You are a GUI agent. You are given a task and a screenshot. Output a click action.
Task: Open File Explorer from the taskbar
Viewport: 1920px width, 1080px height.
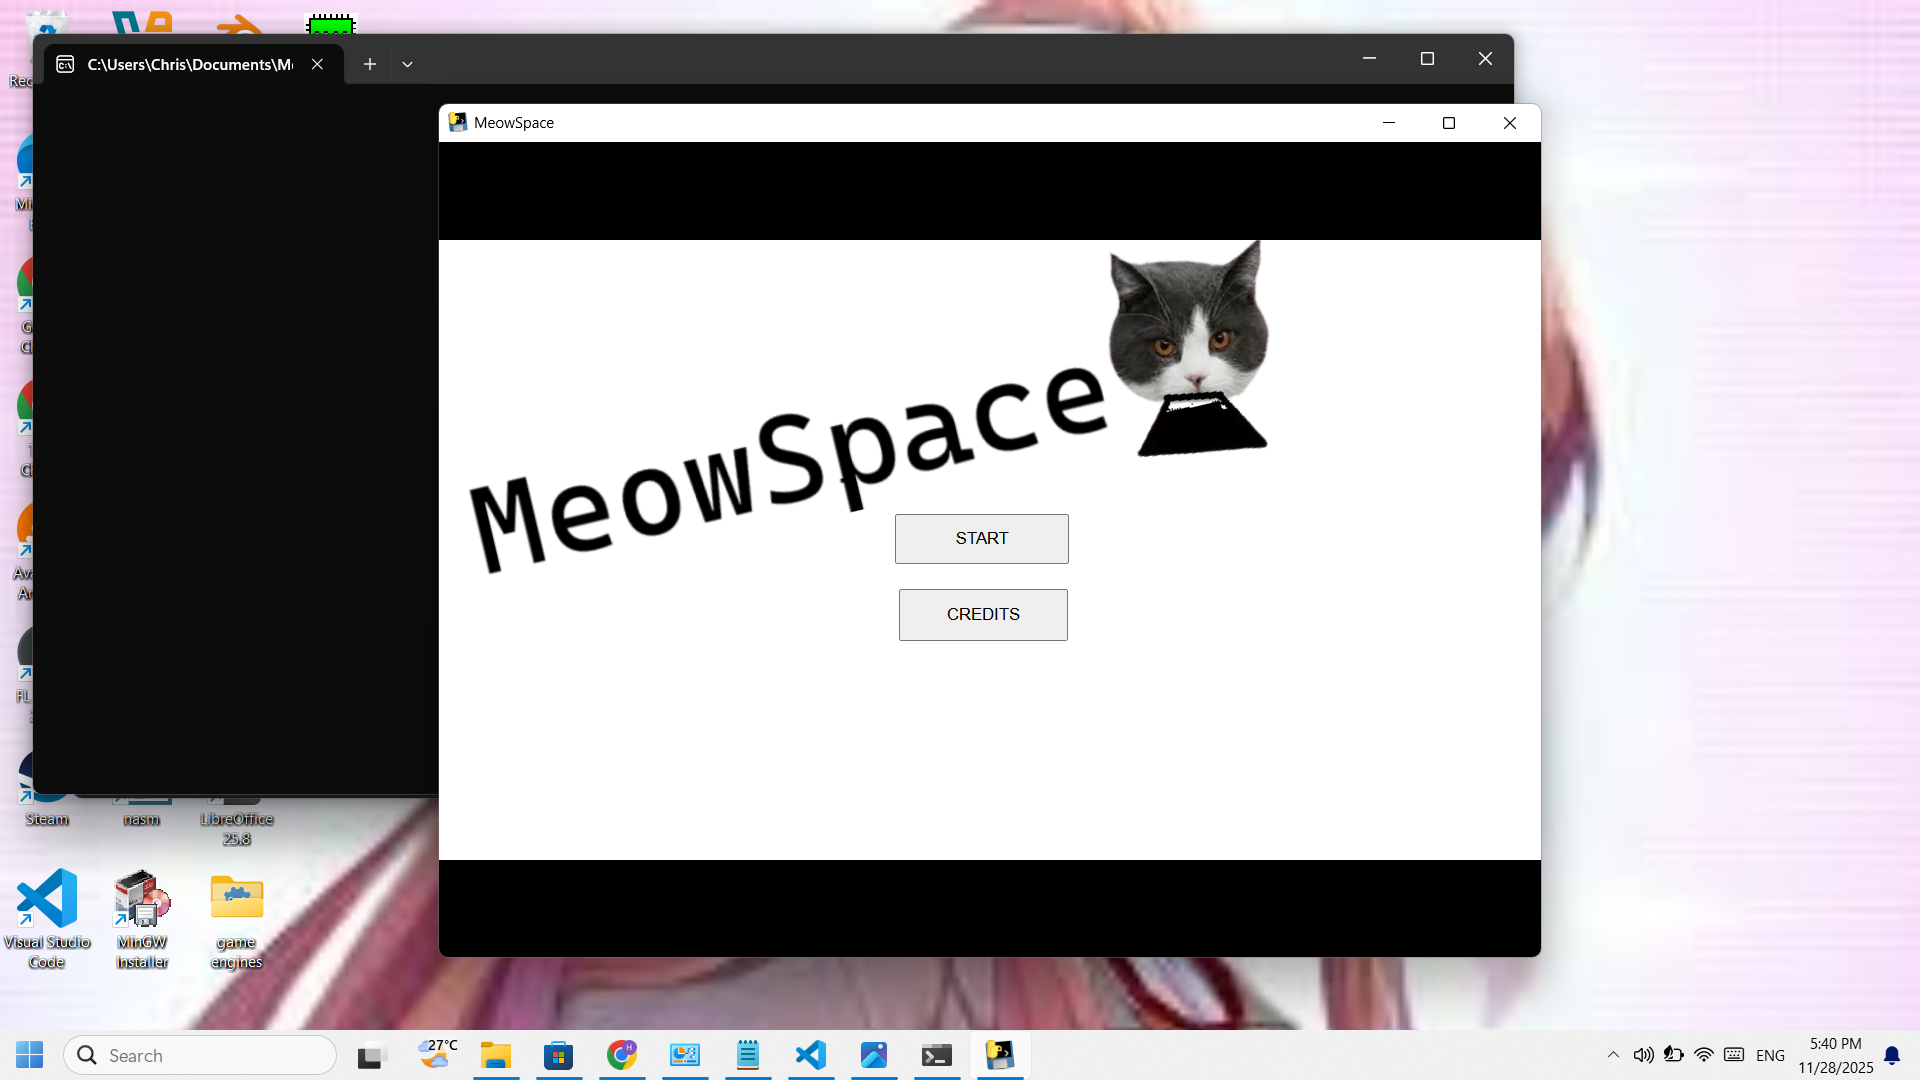(495, 1055)
